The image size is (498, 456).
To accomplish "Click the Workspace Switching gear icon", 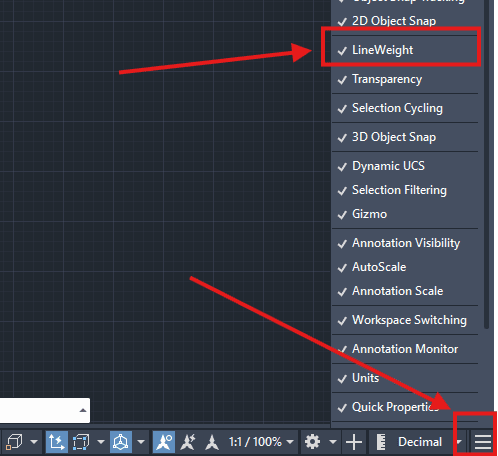I will (312, 442).
